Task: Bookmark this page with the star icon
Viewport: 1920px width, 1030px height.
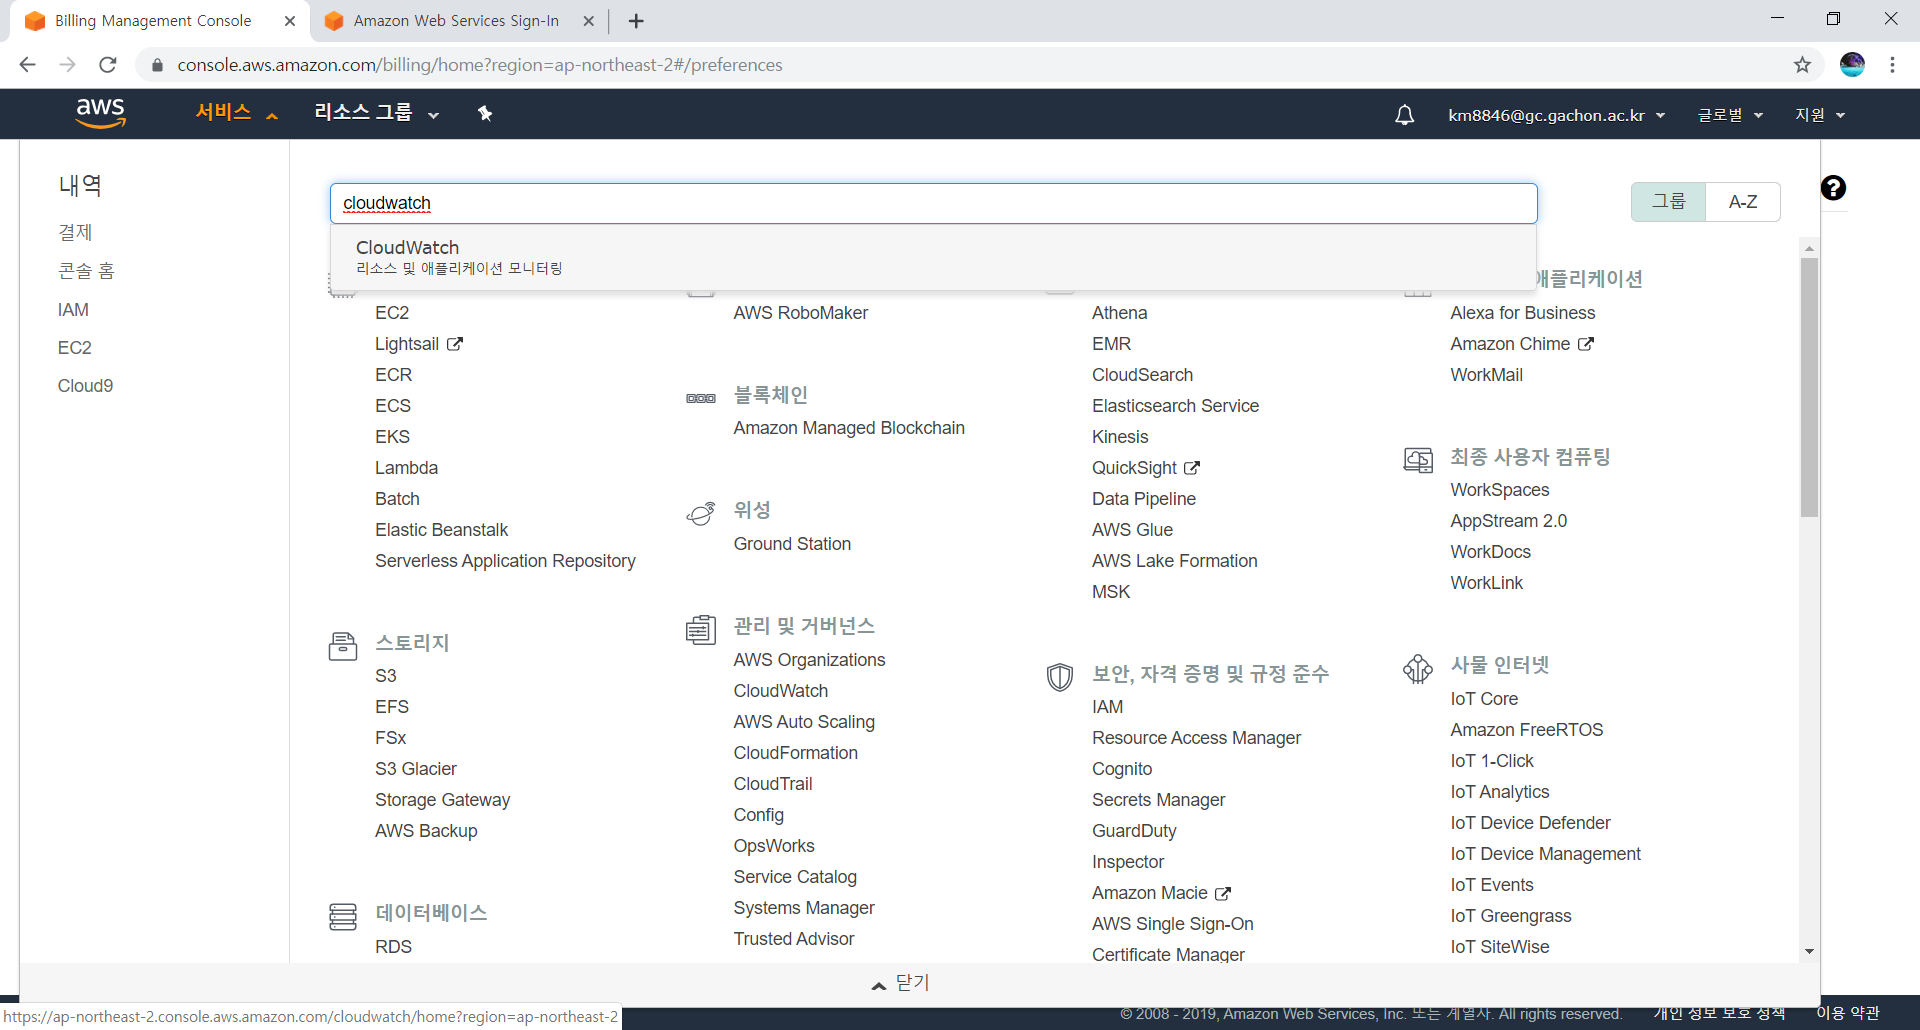Action: coord(1802,65)
